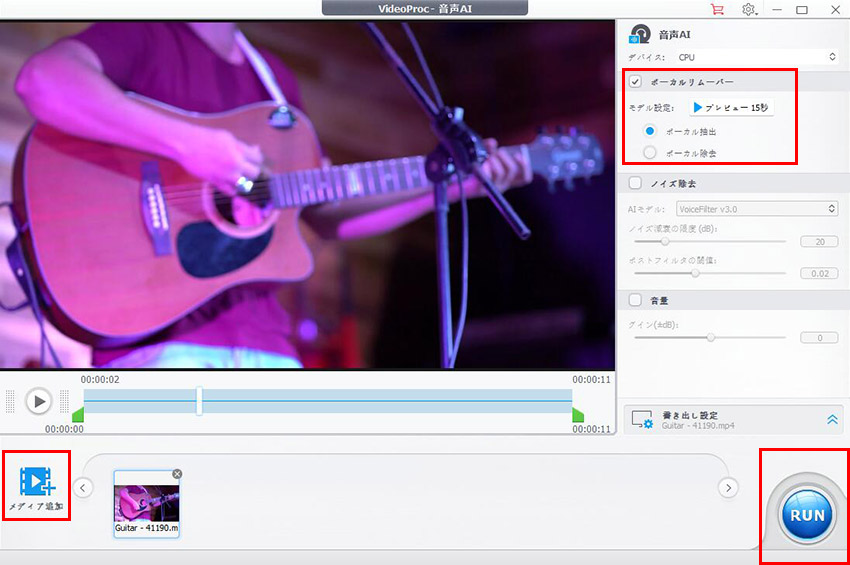Image resolution: width=850 pixels, height=565 pixels.
Task: Enable the 音量 checkbox
Action: coord(635,299)
